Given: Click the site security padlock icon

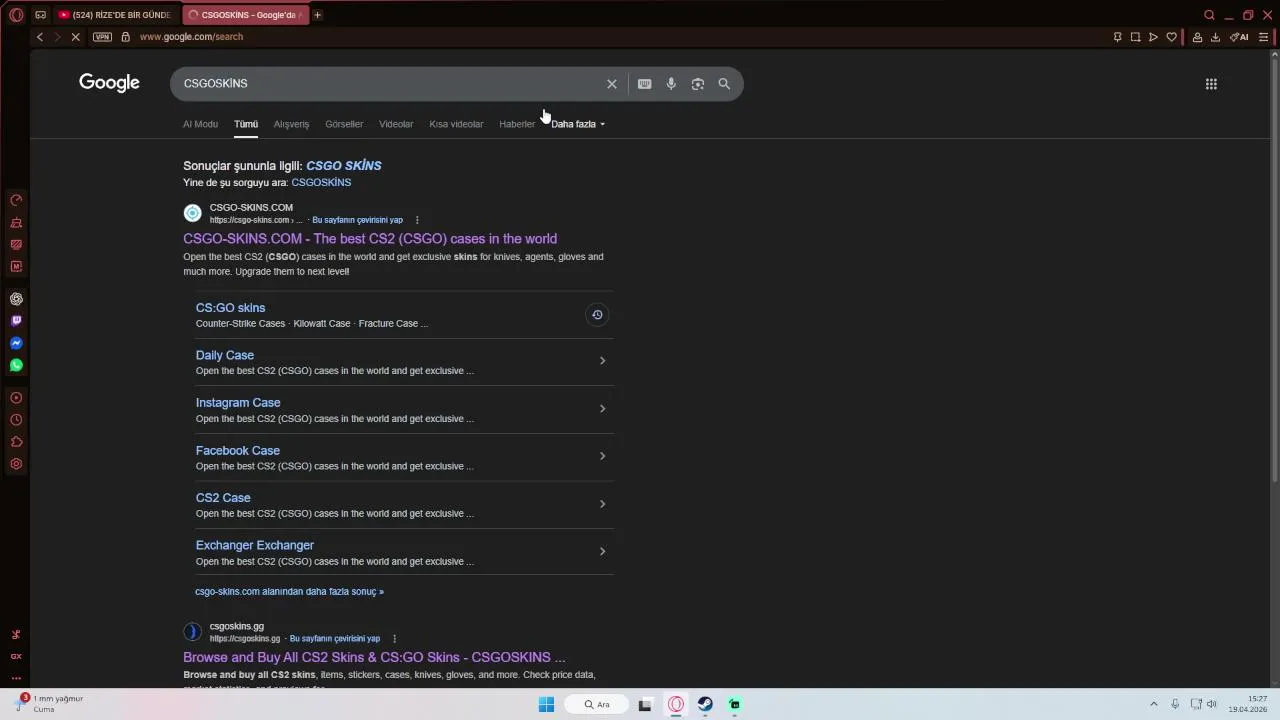Looking at the screenshot, I should [x=125, y=37].
